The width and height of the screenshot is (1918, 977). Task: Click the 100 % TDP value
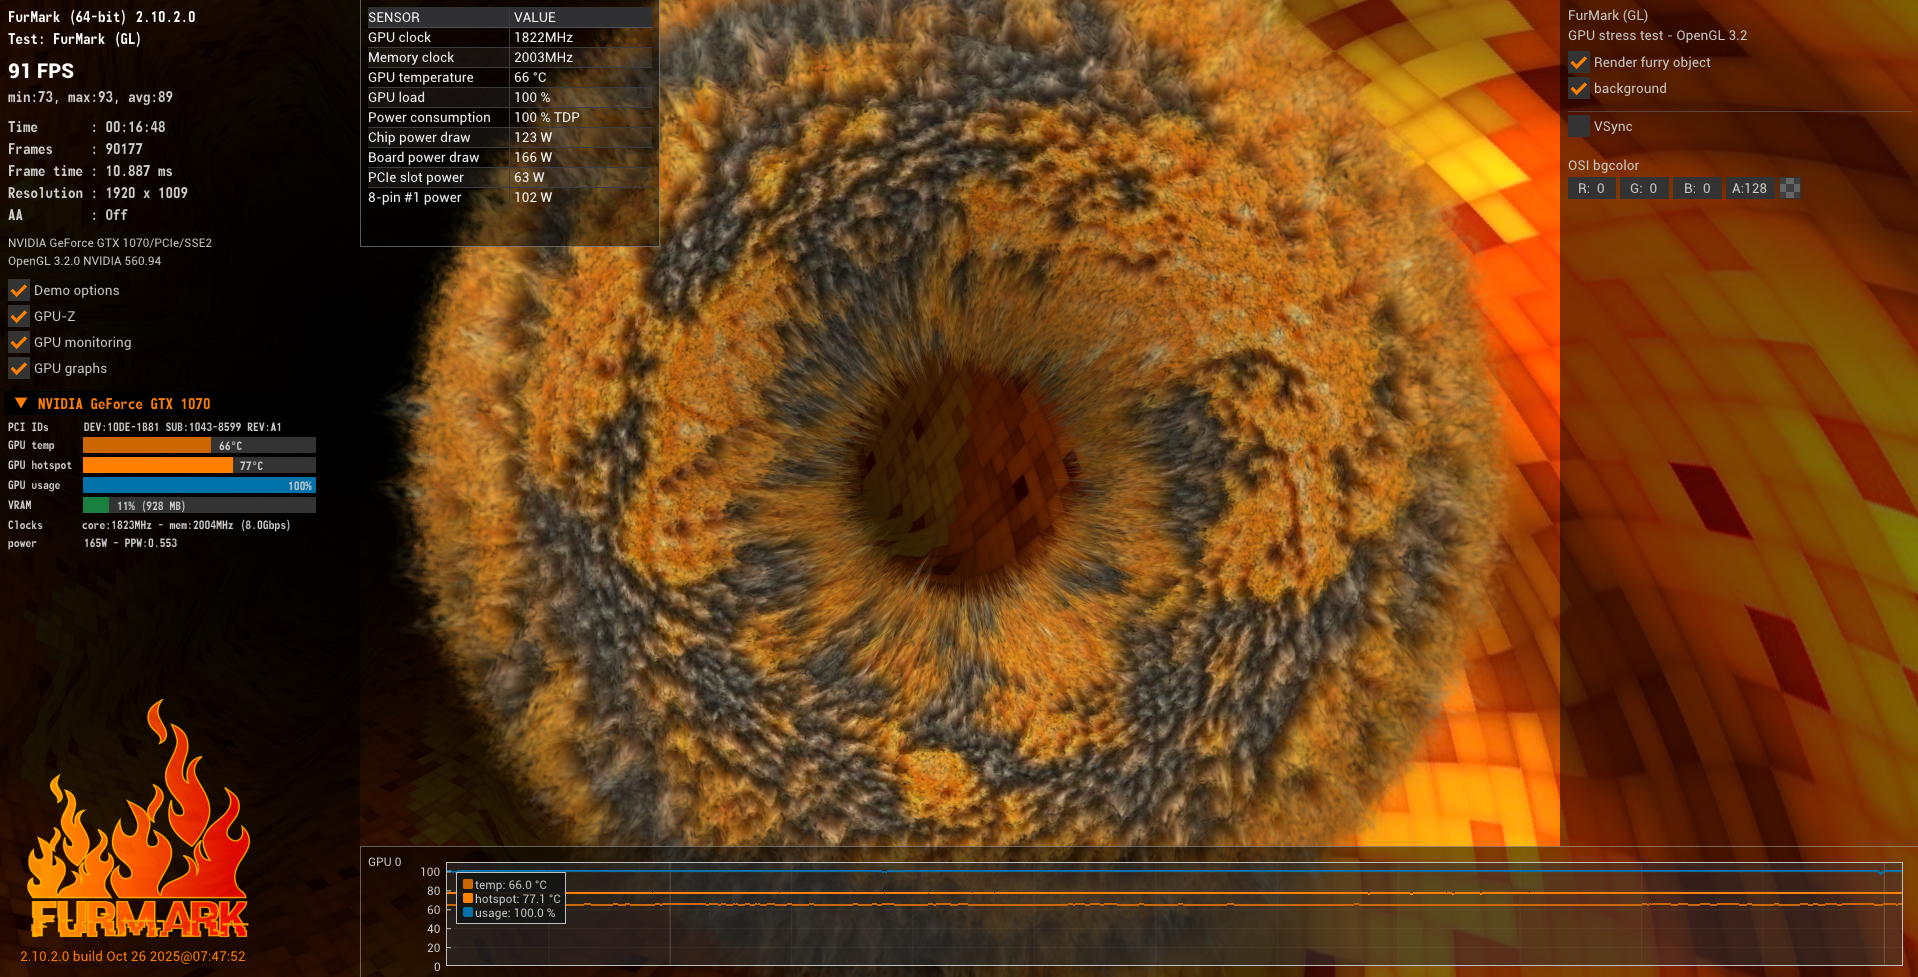[x=547, y=117]
